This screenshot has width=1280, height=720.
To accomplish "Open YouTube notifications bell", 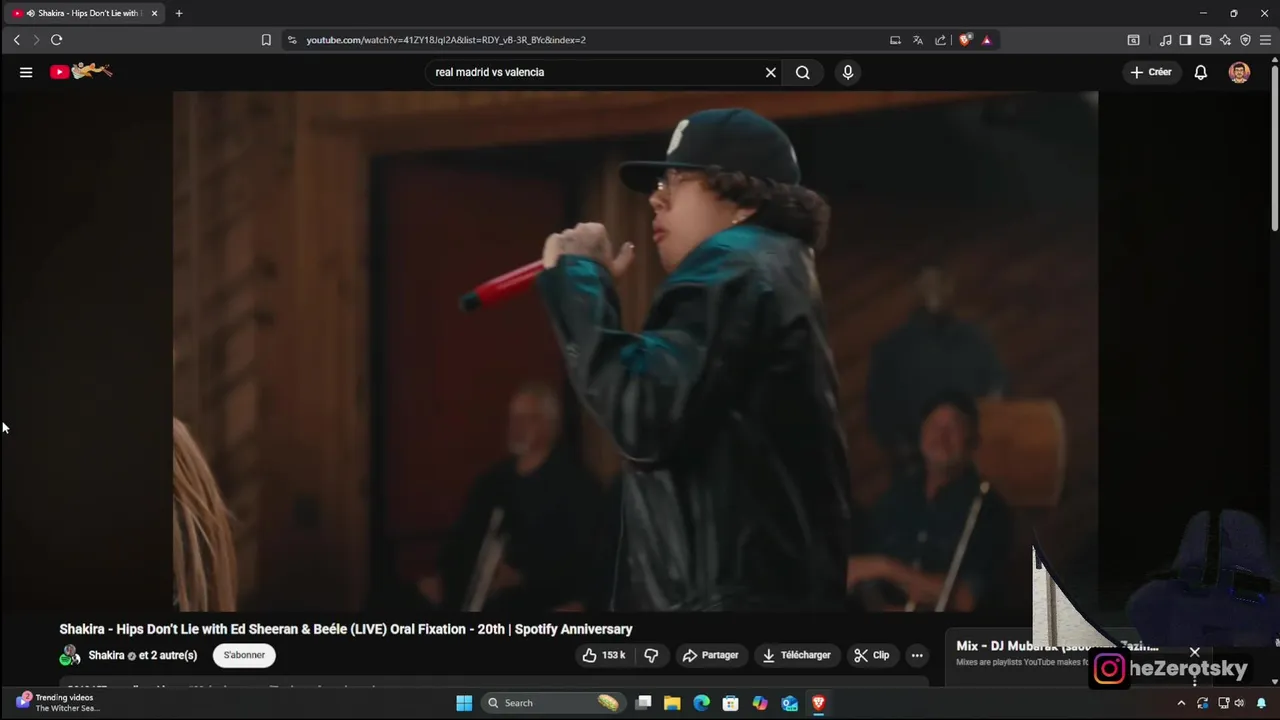I will pos(1200,72).
